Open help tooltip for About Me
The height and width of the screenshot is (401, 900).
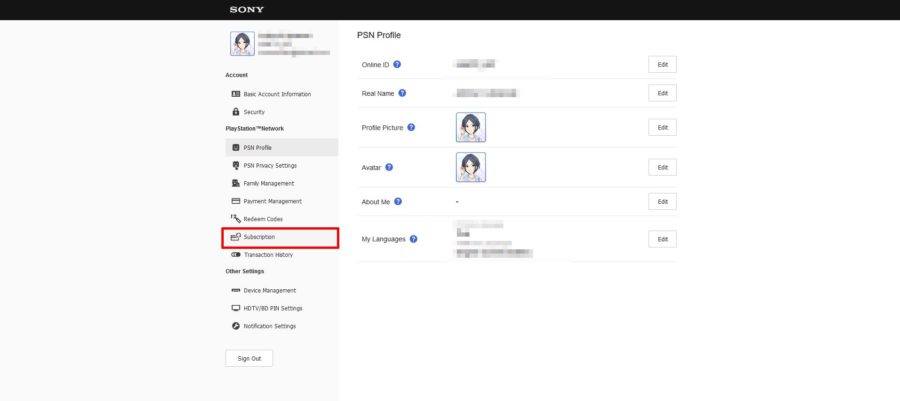click(398, 202)
